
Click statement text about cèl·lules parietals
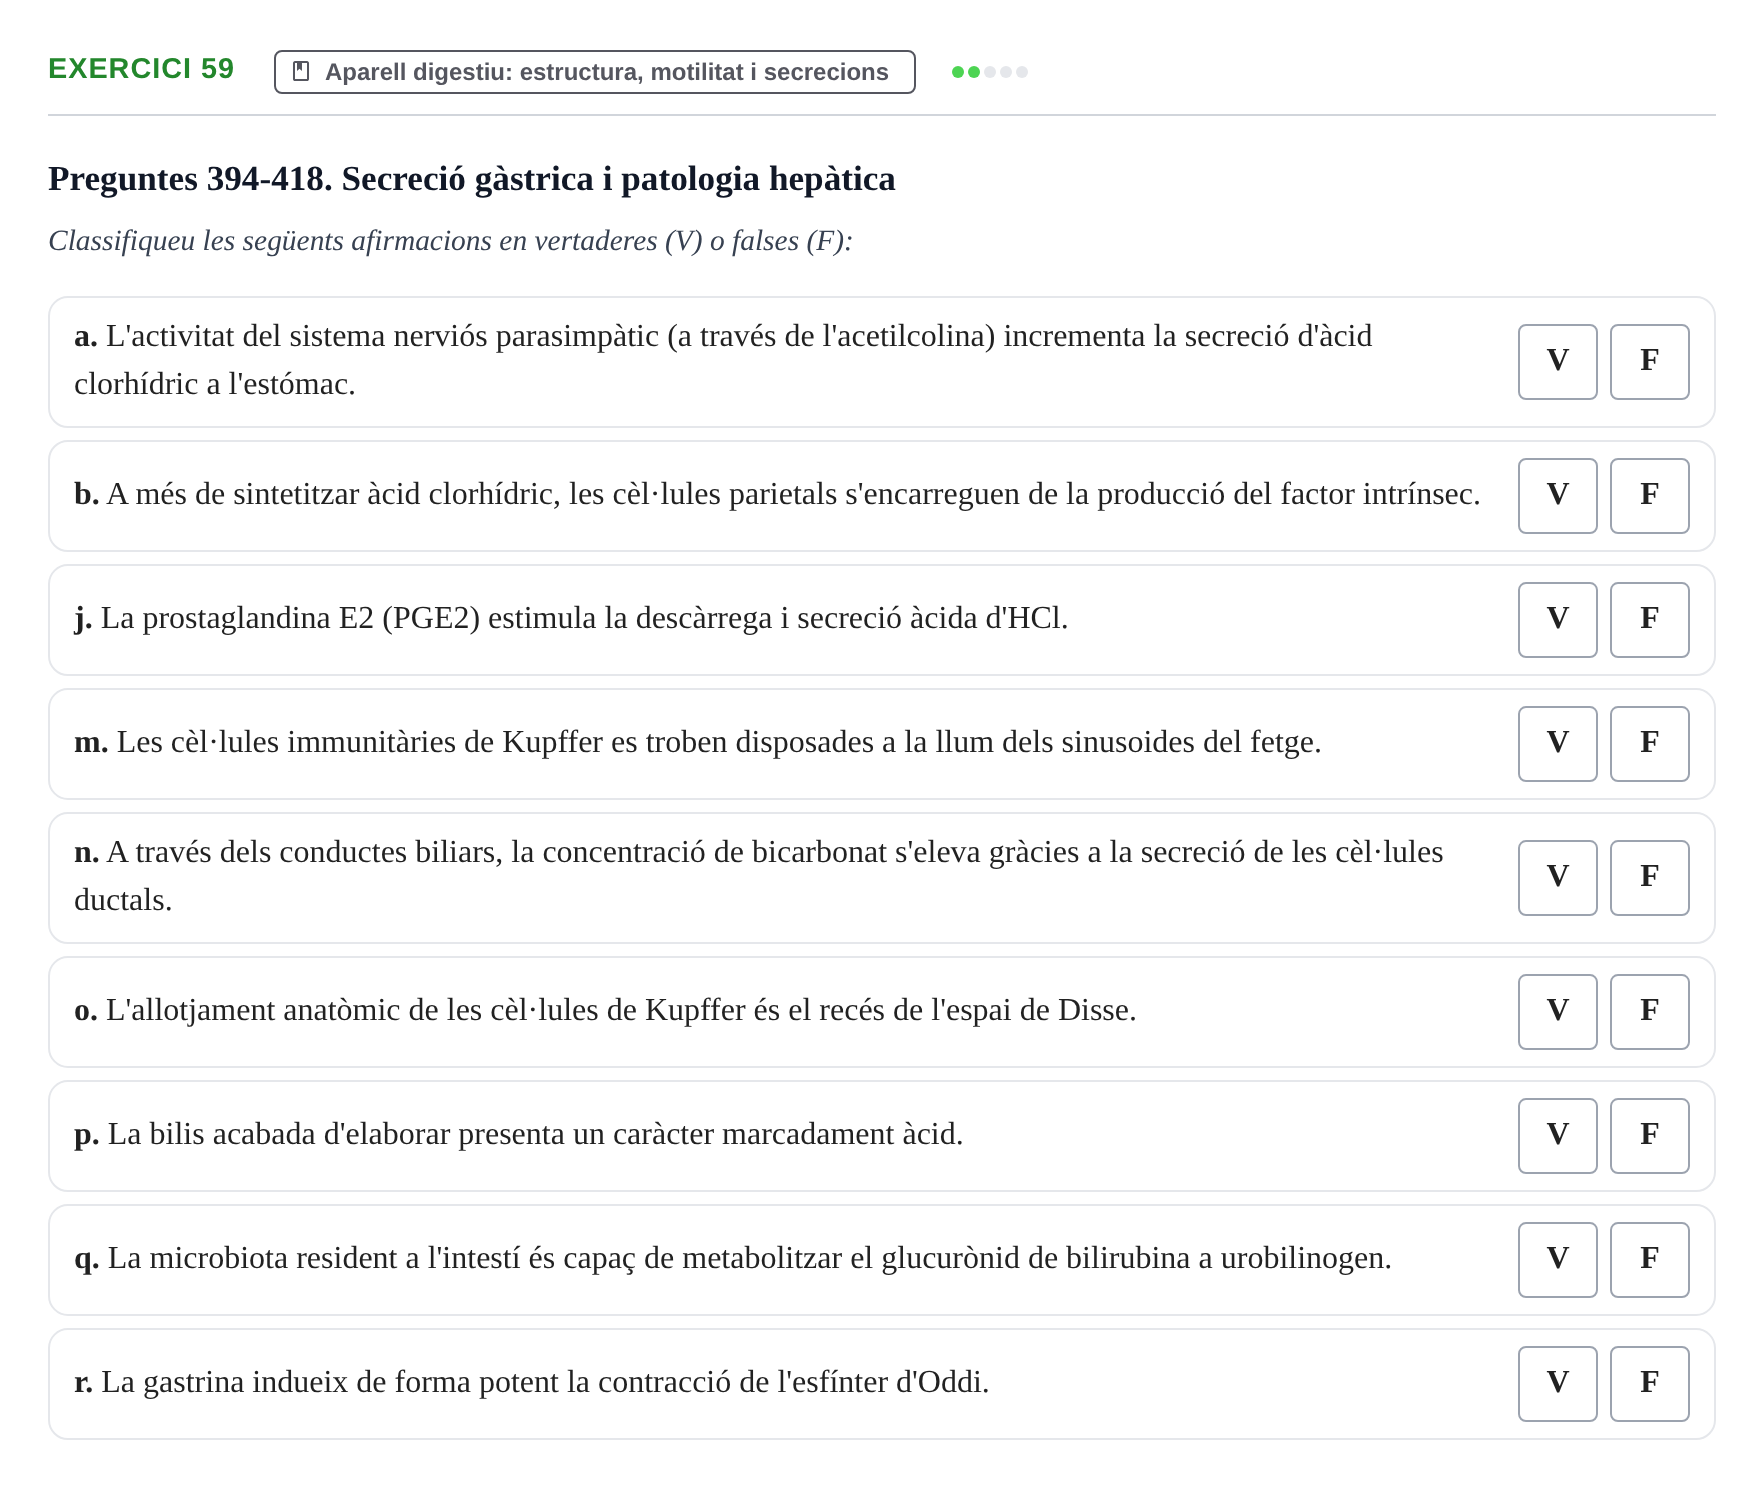coord(777,495)
